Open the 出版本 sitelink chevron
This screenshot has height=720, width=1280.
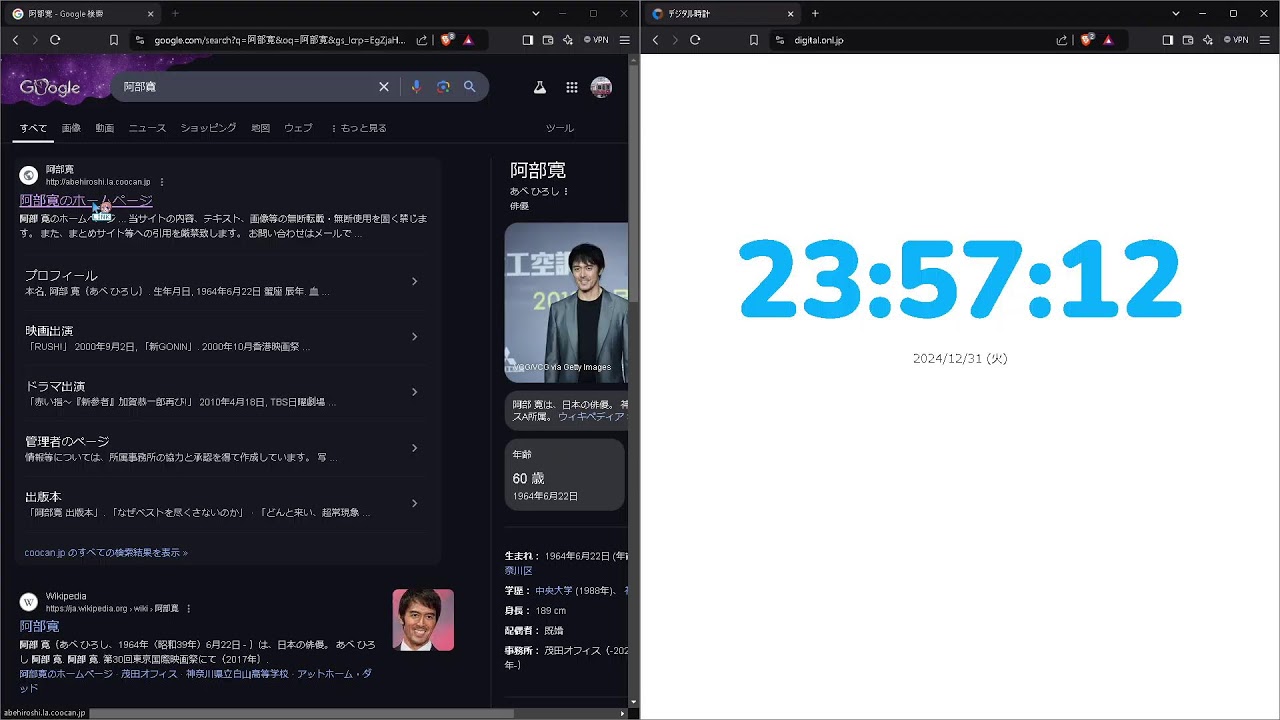point(415,503)
